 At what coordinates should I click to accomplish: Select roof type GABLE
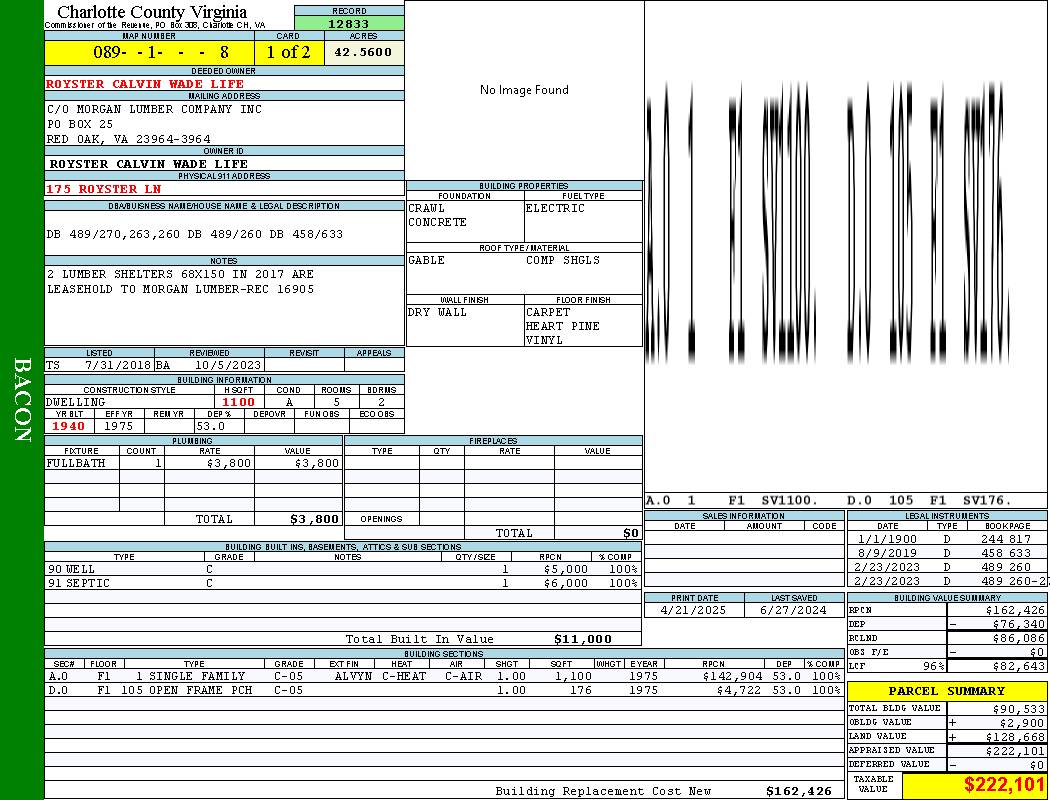[x=427, y=260]
